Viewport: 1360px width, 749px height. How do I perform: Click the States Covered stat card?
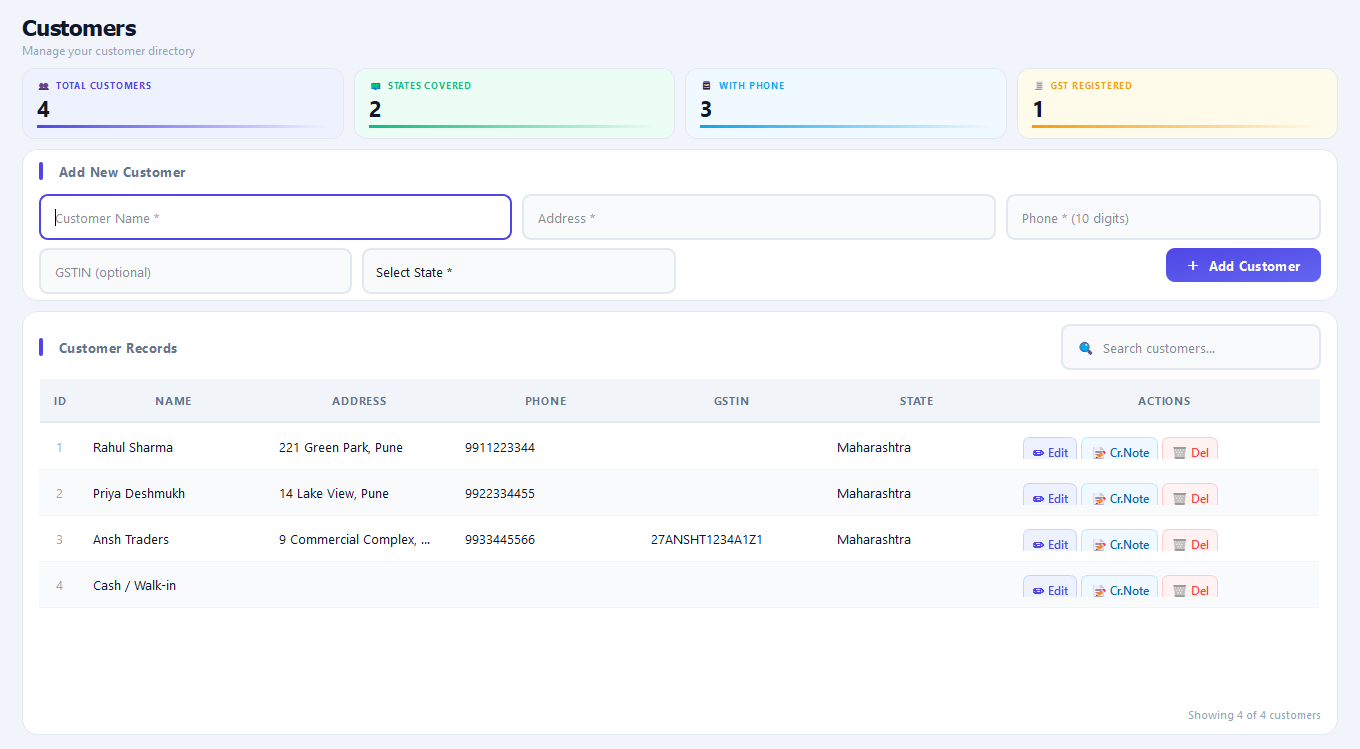coord(514,103)
